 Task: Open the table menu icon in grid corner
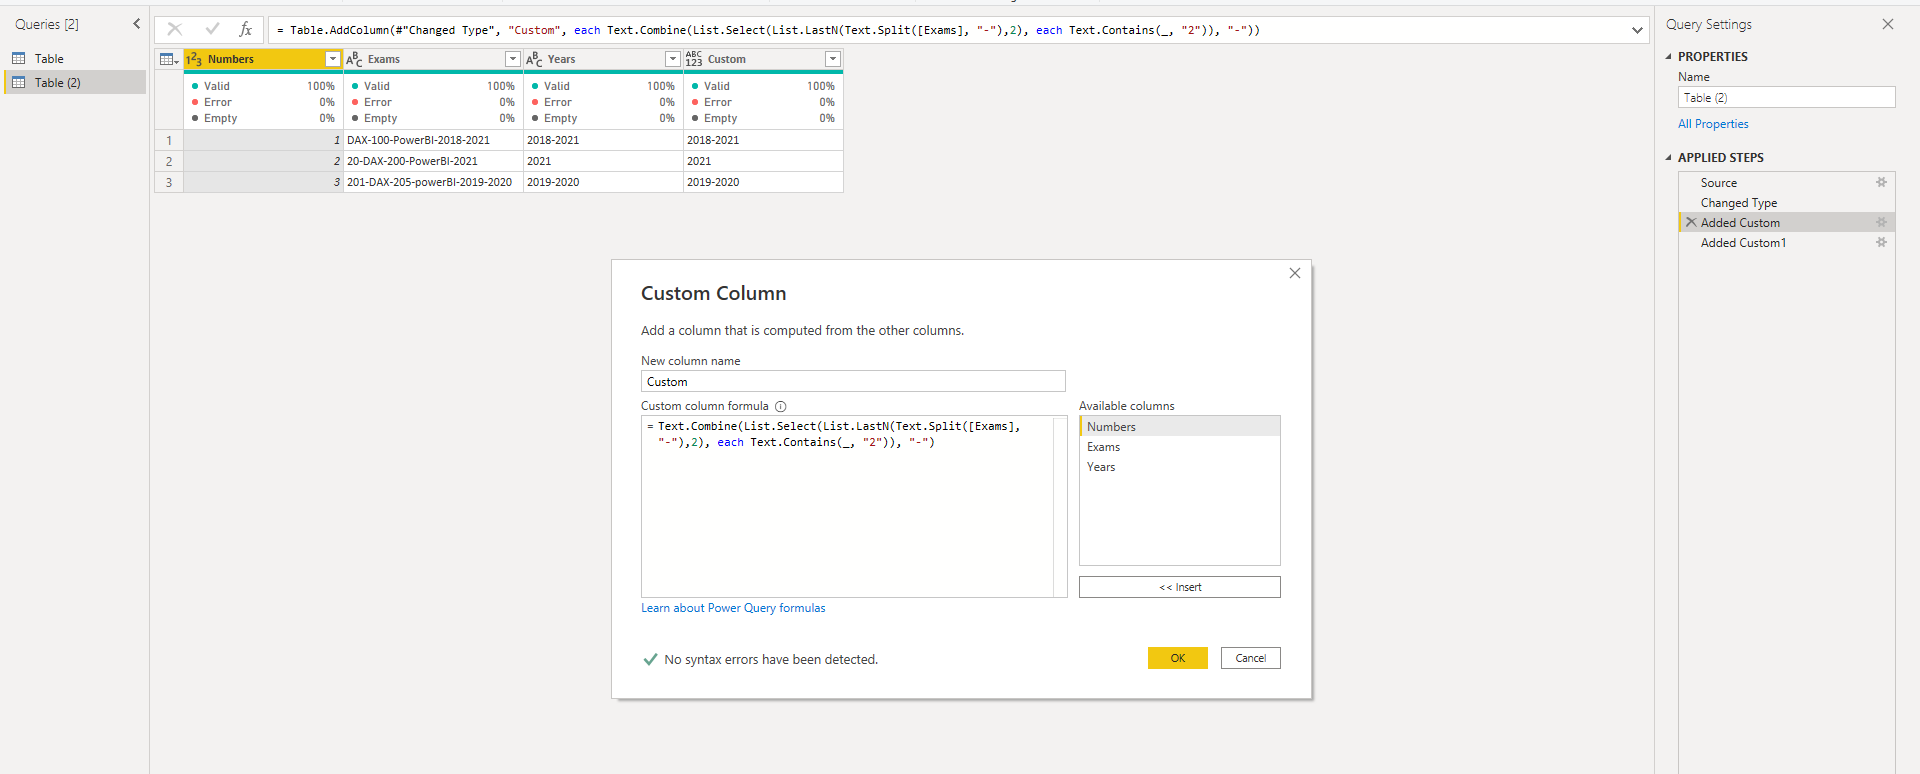coord(169,60)
